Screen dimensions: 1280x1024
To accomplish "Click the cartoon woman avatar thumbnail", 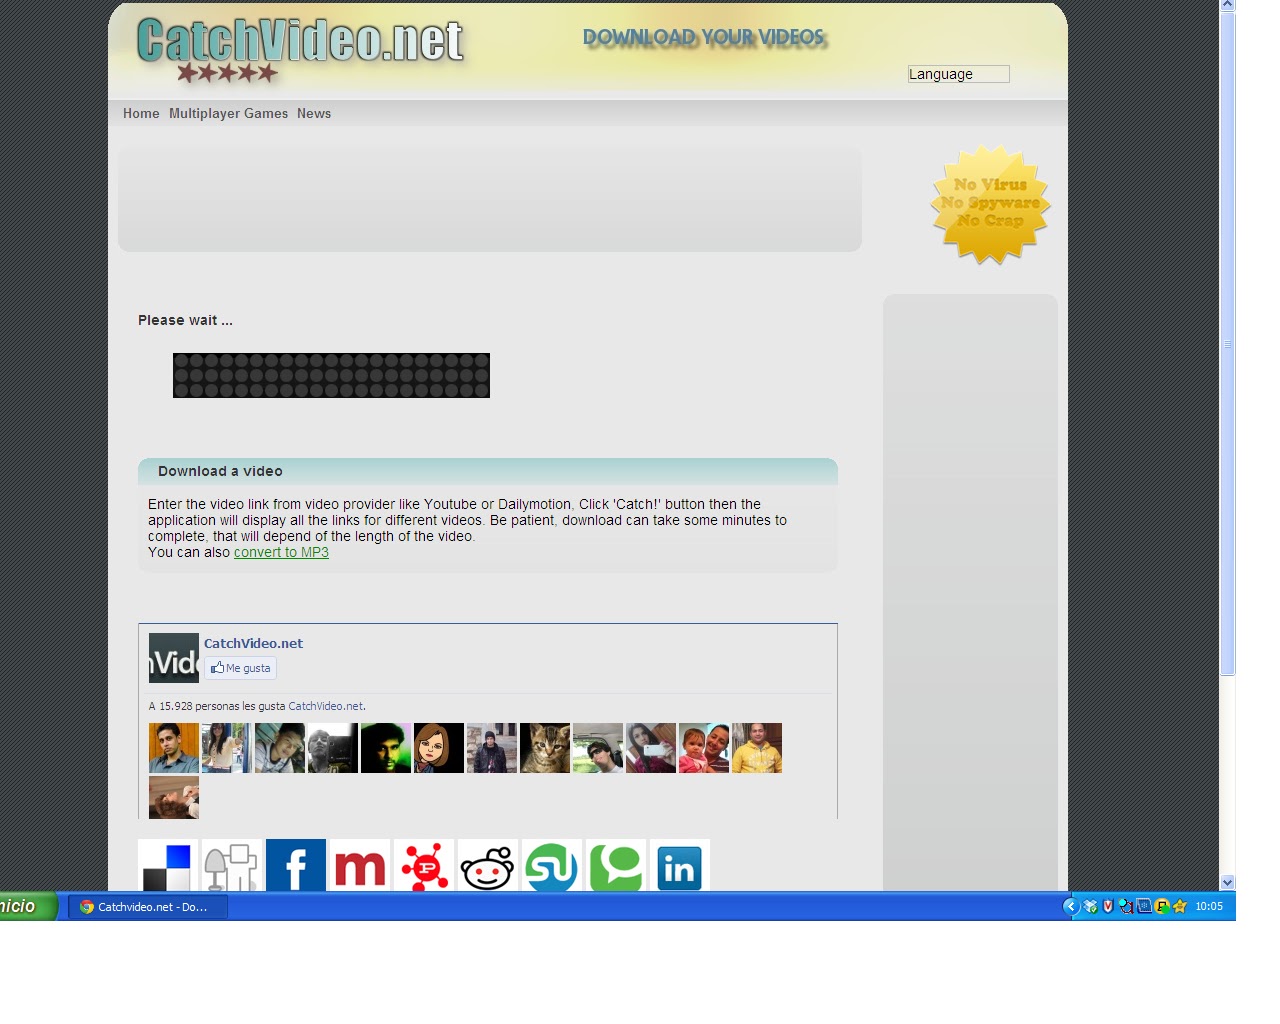I will click(439, 748).
